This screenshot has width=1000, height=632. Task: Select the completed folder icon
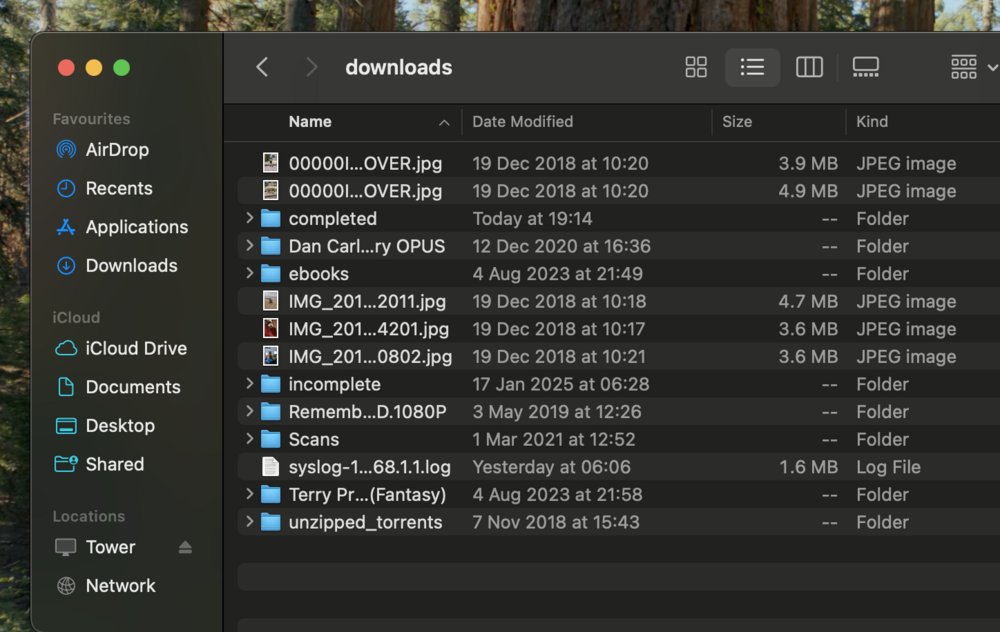pyautogui.click(x=270, y=219)
